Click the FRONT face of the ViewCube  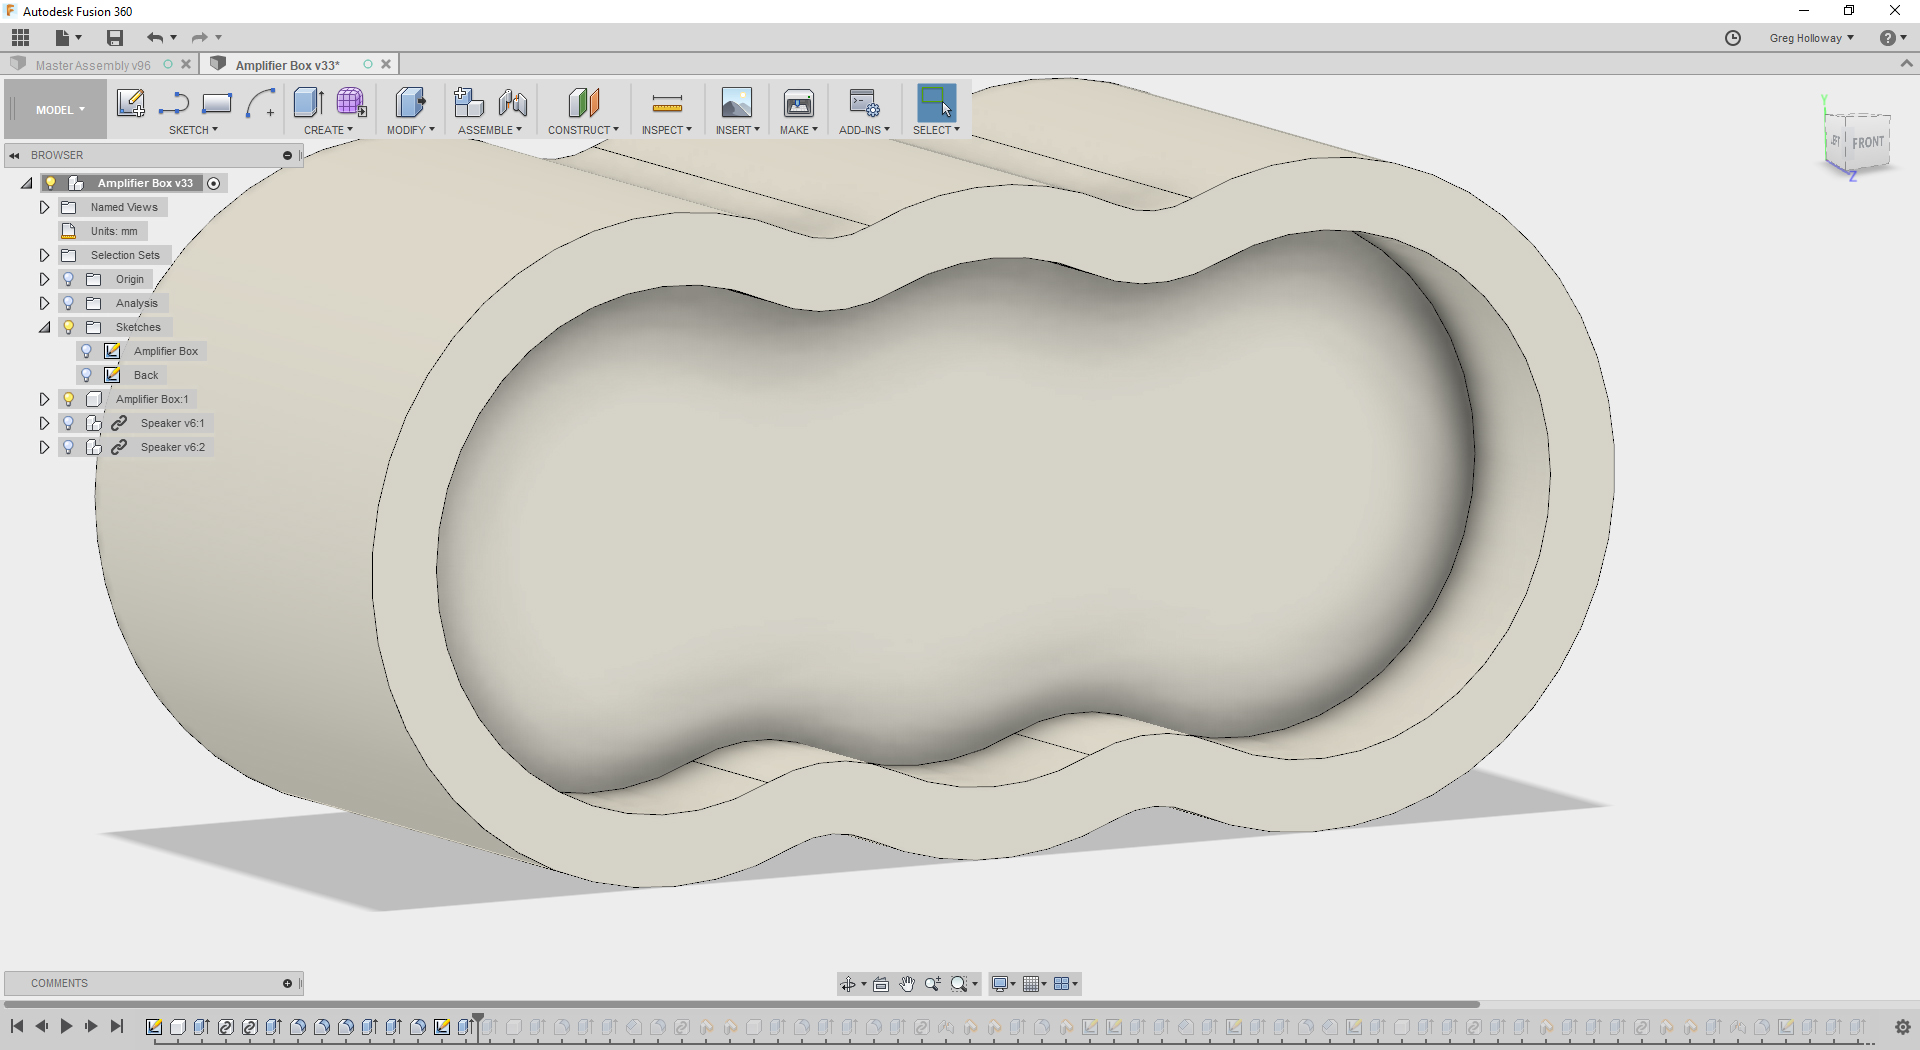coord(1868,142)
